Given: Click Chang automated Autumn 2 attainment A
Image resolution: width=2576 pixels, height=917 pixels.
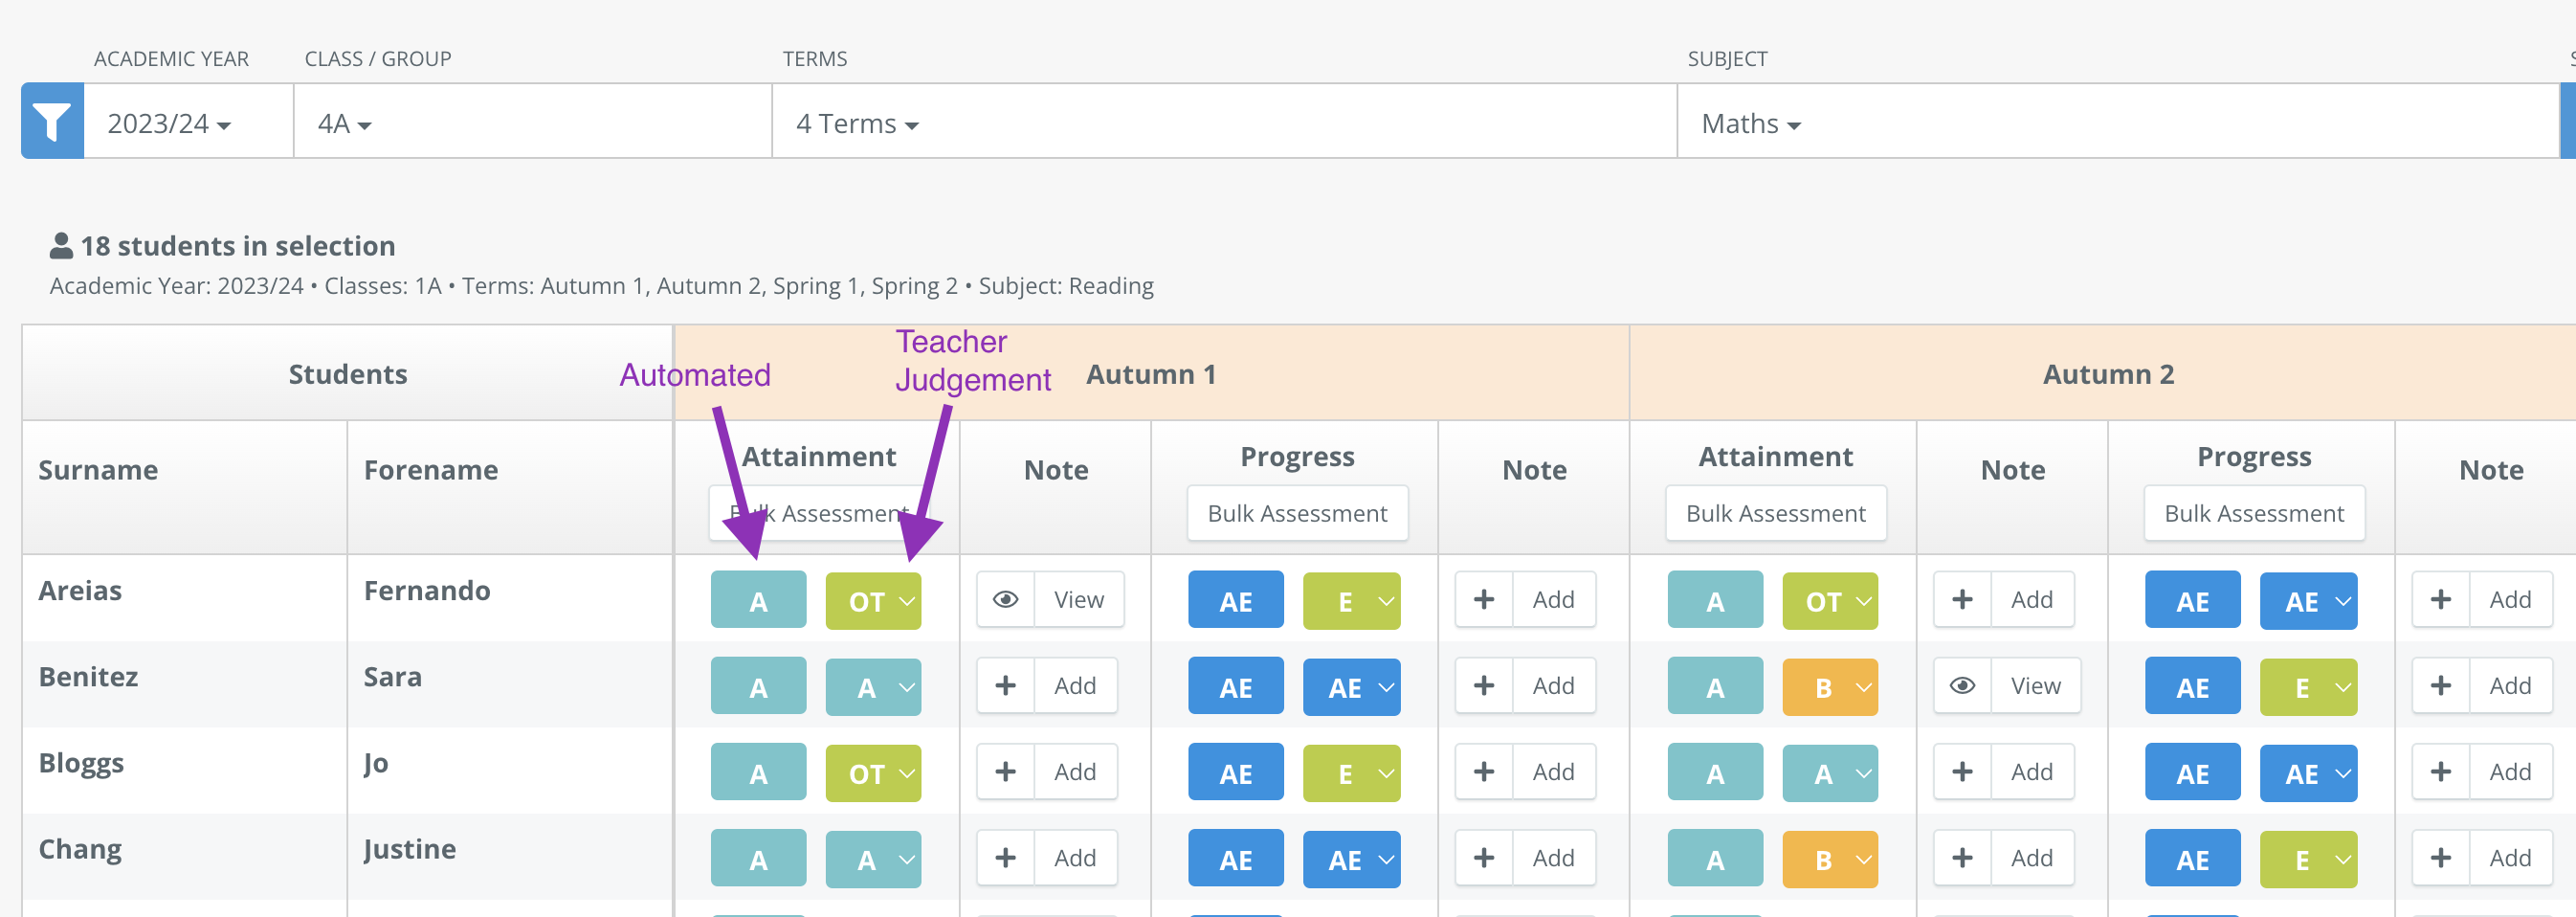Looking at the screenshot, I should (x=1715, y=858).
